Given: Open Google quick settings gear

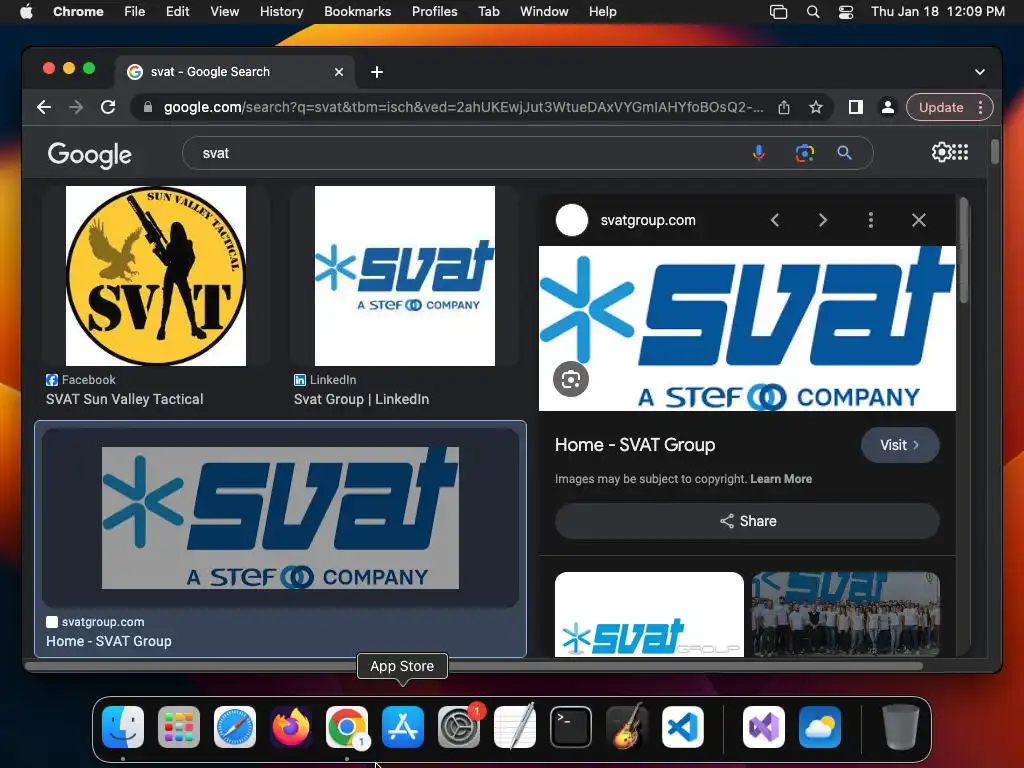Looking at the screenshot, I should point(942,152).
